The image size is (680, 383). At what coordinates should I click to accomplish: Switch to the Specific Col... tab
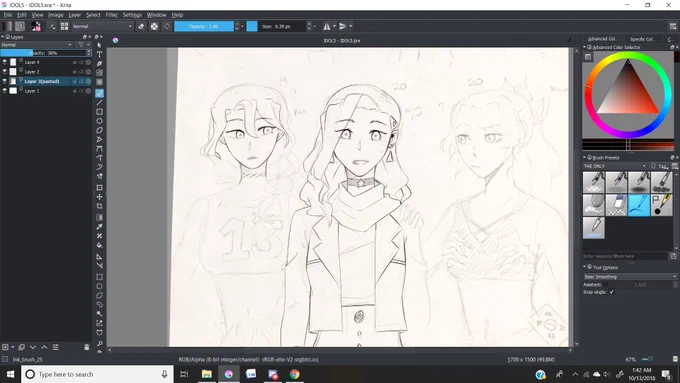pos(642,39)
